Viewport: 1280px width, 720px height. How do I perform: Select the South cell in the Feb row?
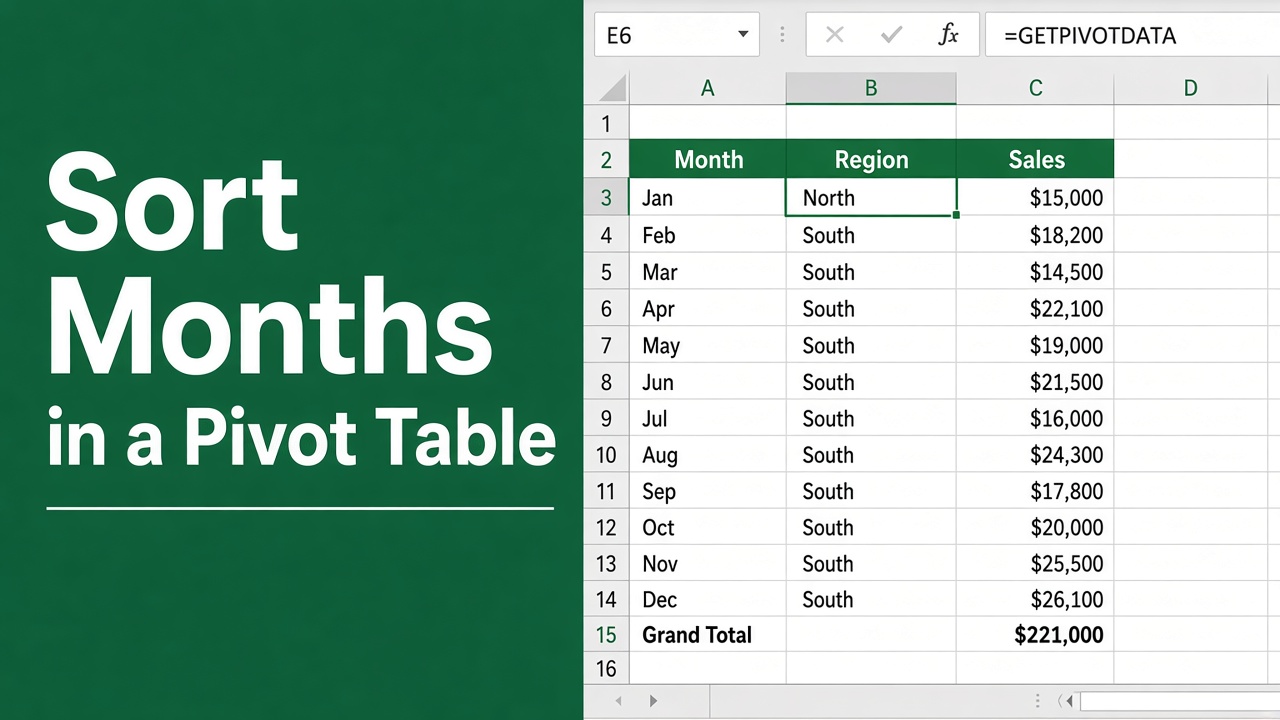[x=871, y=235]
